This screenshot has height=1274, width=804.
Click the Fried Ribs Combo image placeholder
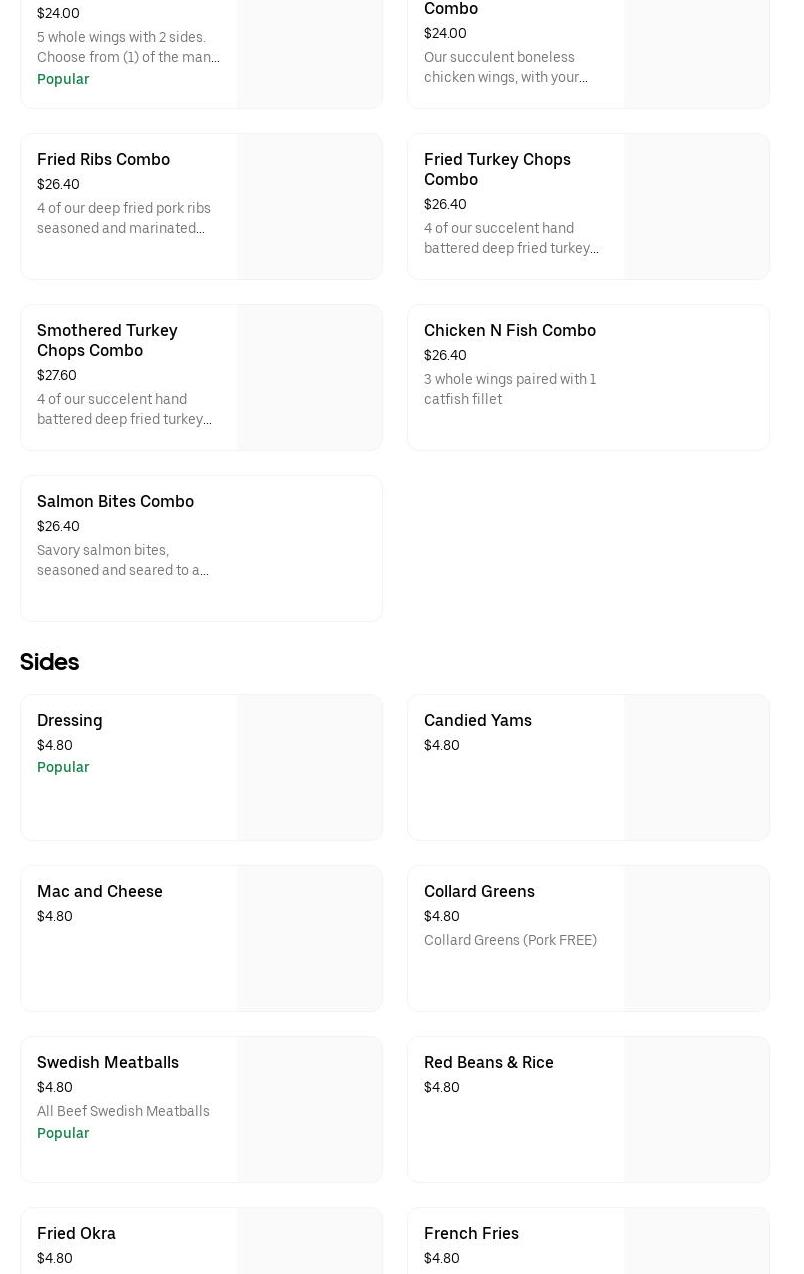click(309, 207)
